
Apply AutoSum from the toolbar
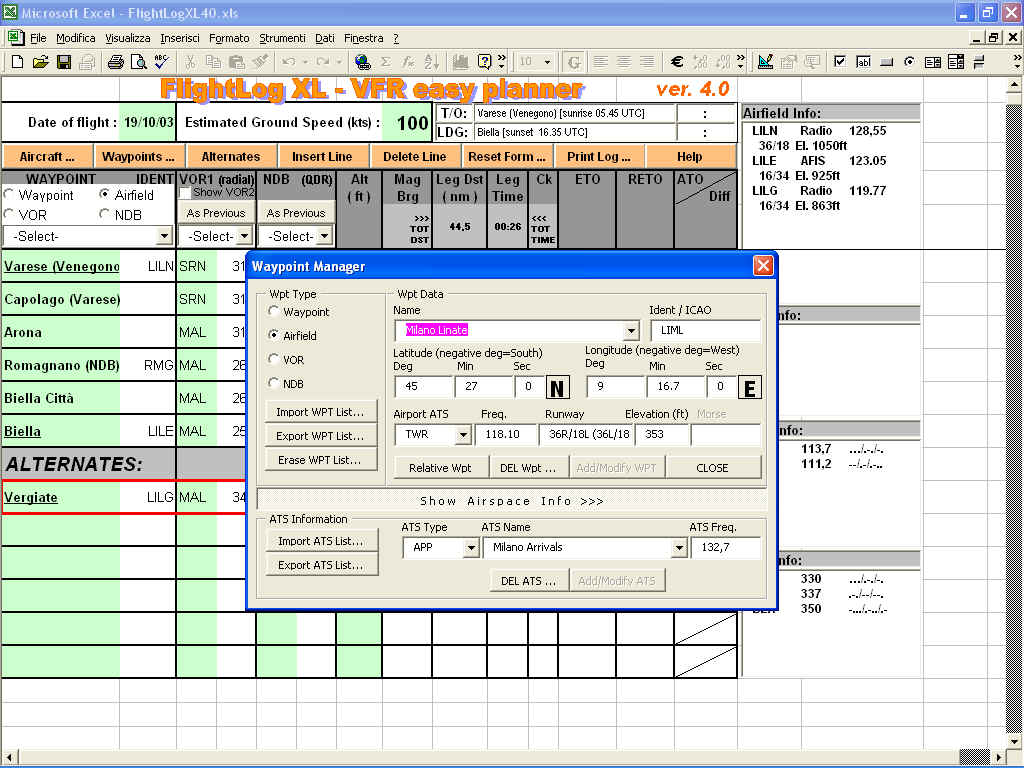tap(386, 62)
